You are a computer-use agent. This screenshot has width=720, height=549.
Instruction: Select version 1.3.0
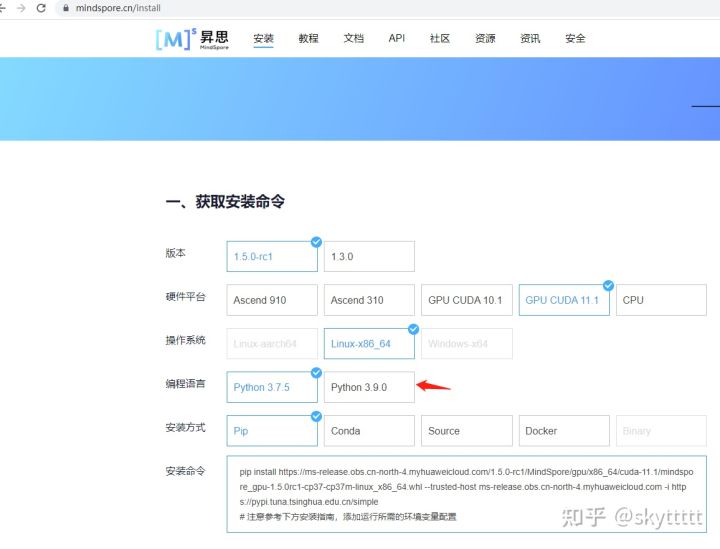coord(369,256)
